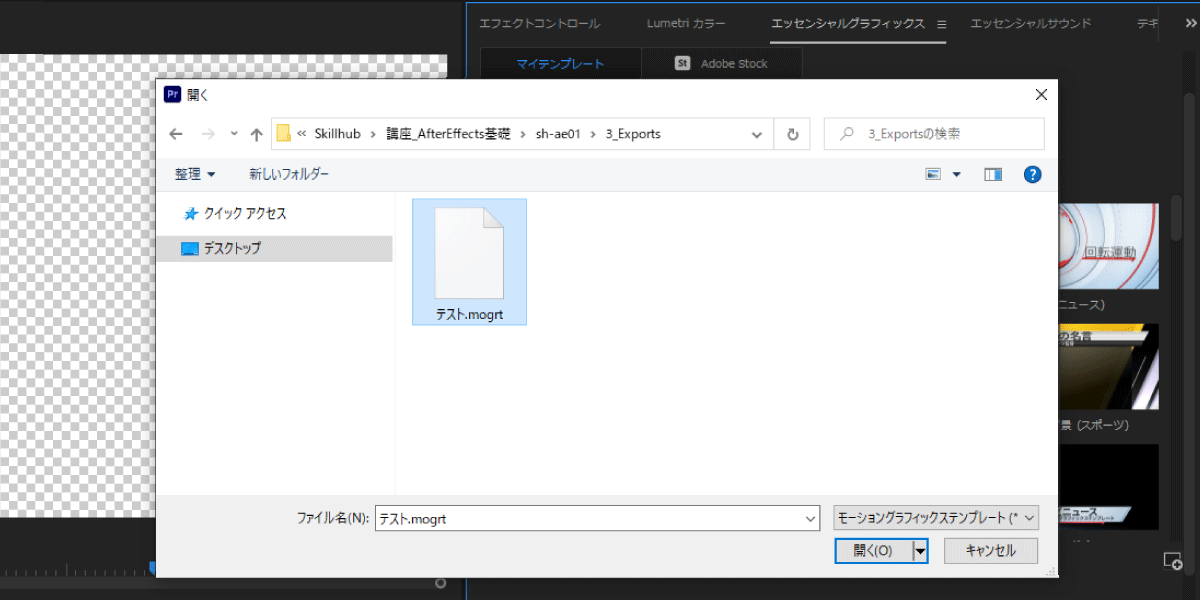1200x600 pixels.
Task: Switch to Lumetri カラー tab in Premiere
Action: (686, 23)
